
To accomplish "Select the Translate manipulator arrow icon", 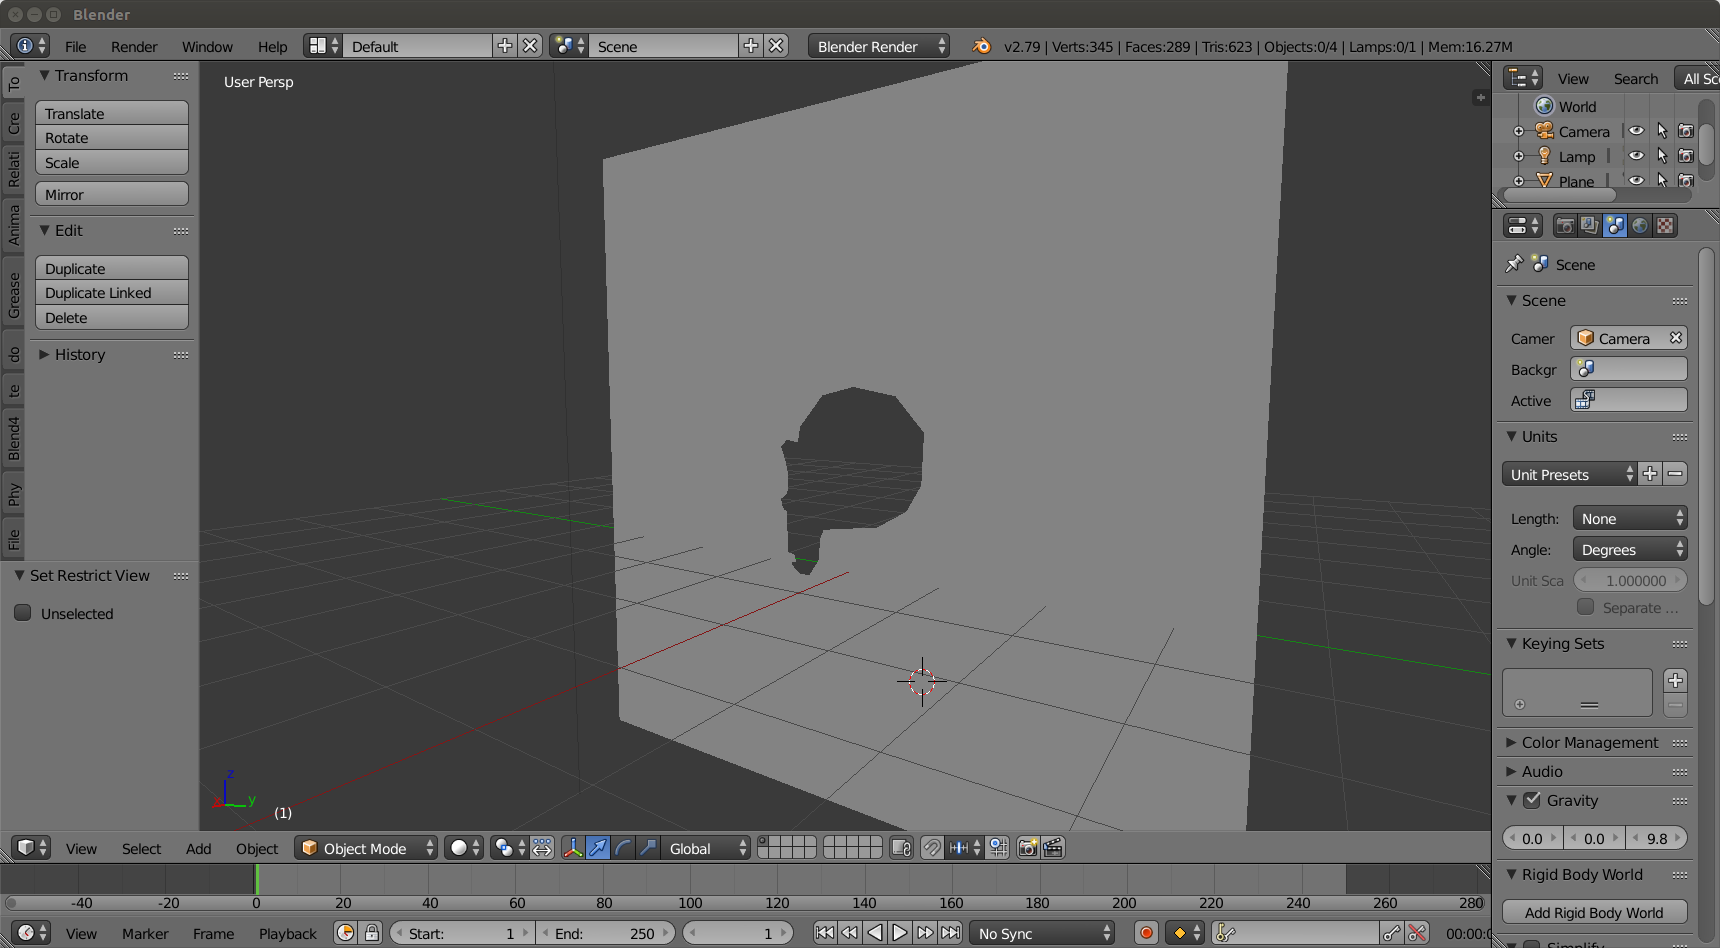I will [x=598, y=848].
